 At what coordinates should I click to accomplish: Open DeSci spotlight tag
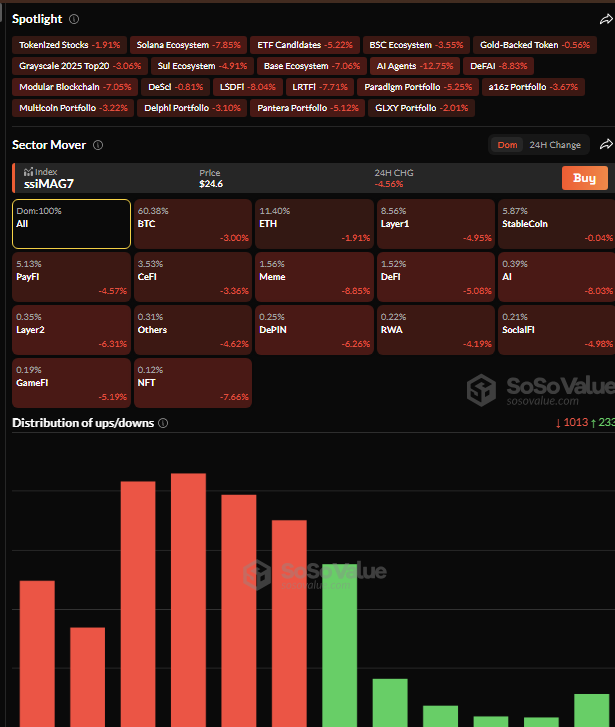[x=175, y=87]
